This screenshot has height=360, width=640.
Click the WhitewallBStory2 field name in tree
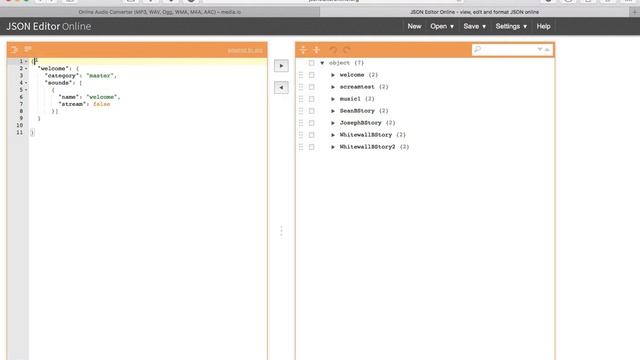[367, 147]
